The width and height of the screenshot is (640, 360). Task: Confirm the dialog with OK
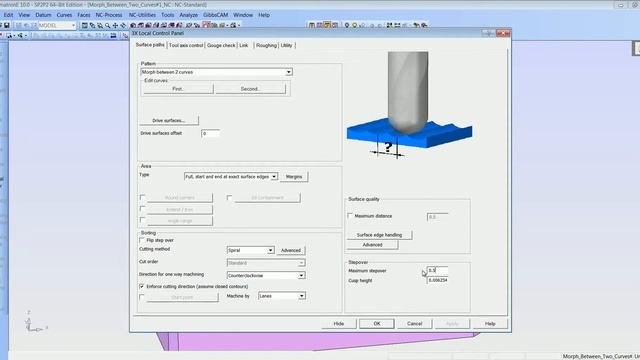(x=377, y=323)
